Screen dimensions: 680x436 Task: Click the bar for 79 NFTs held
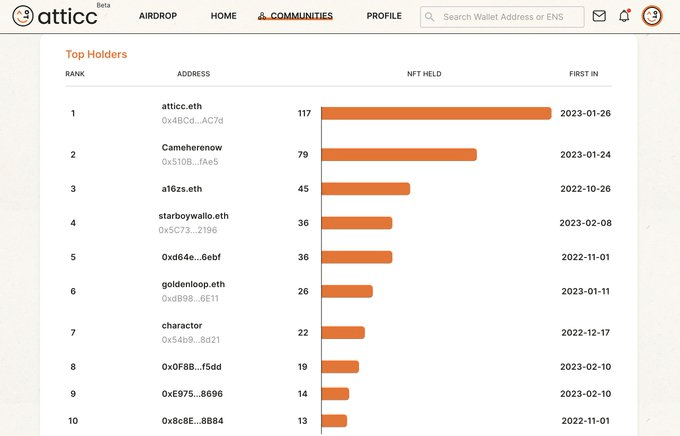[399, 155]
